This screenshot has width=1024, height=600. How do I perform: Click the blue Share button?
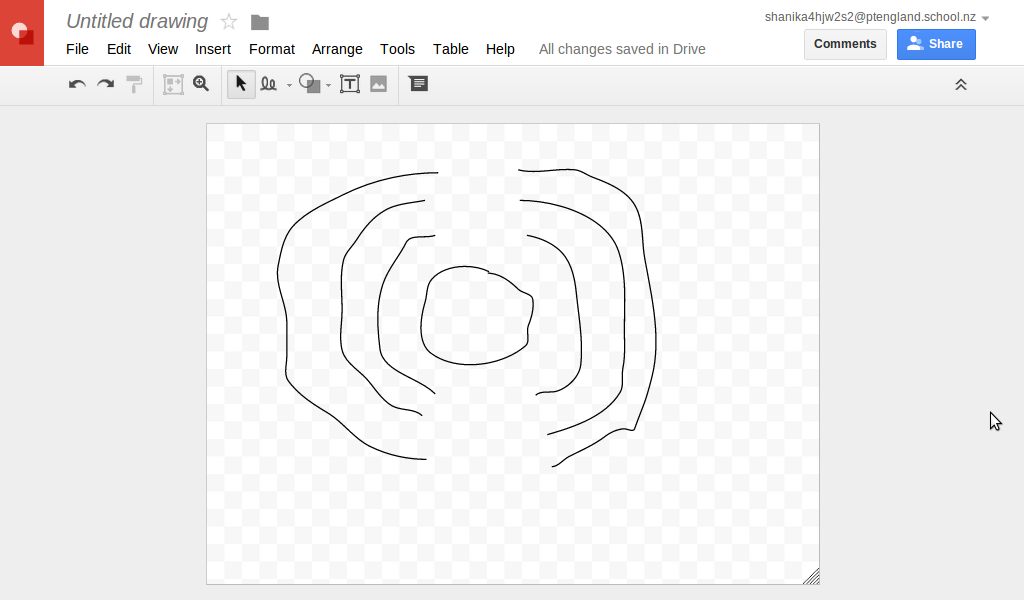click(x=936, y=44)
